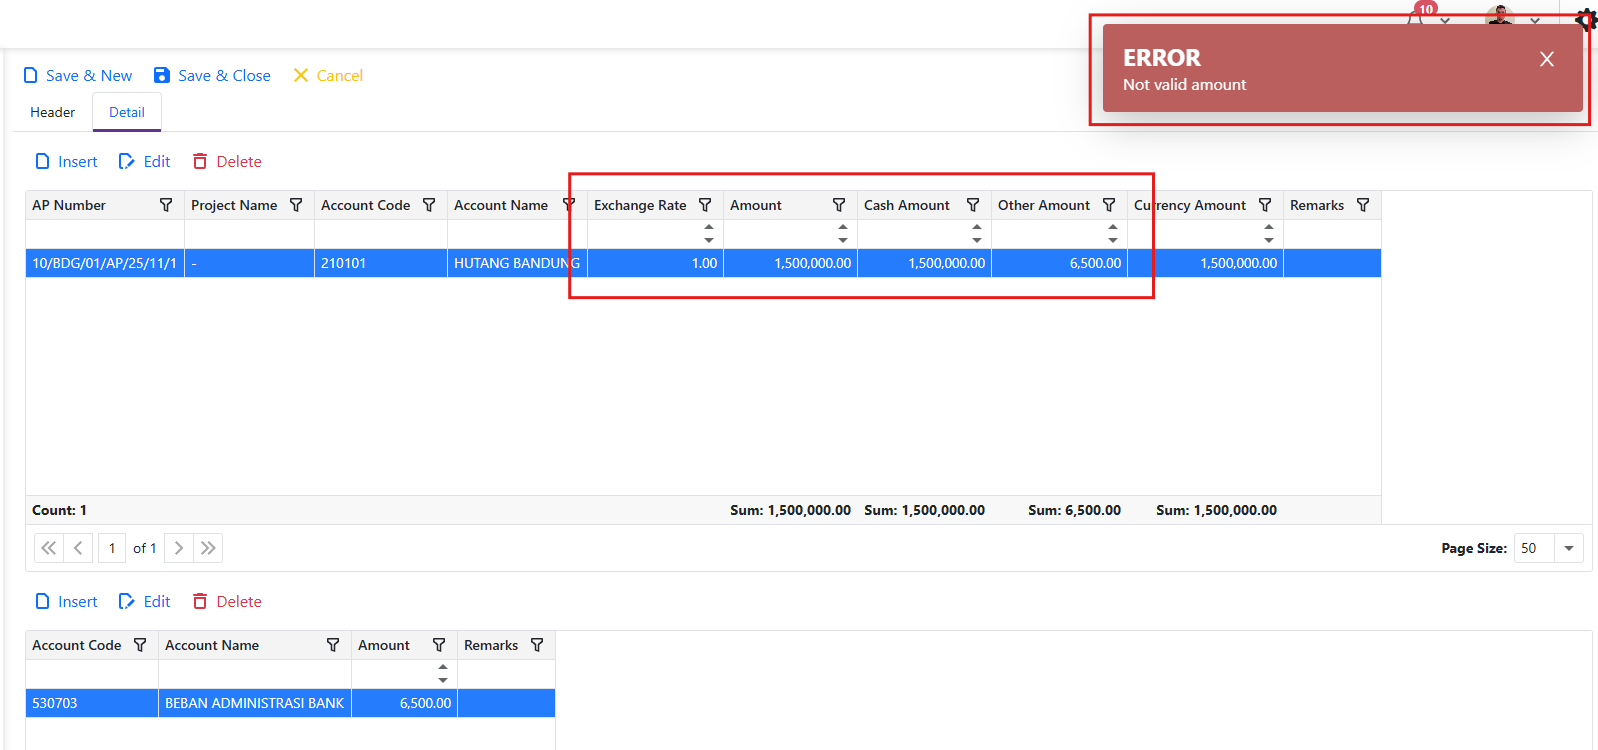
Task: Click the page number input field
Action: (112, 548)
